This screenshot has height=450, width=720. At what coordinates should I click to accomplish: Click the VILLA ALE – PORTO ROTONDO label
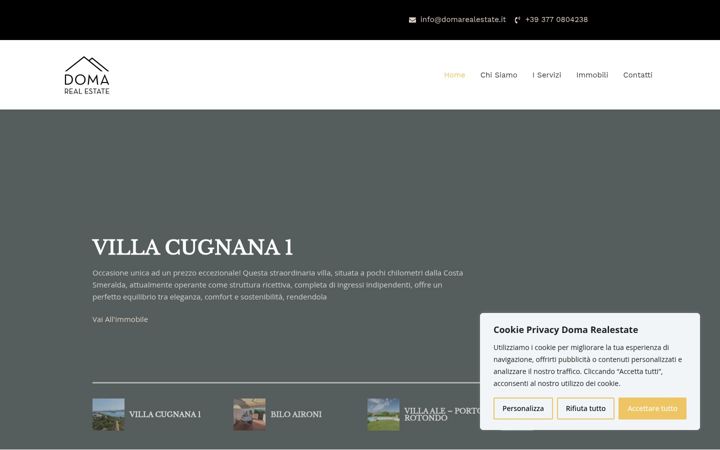tap(442, 414)
